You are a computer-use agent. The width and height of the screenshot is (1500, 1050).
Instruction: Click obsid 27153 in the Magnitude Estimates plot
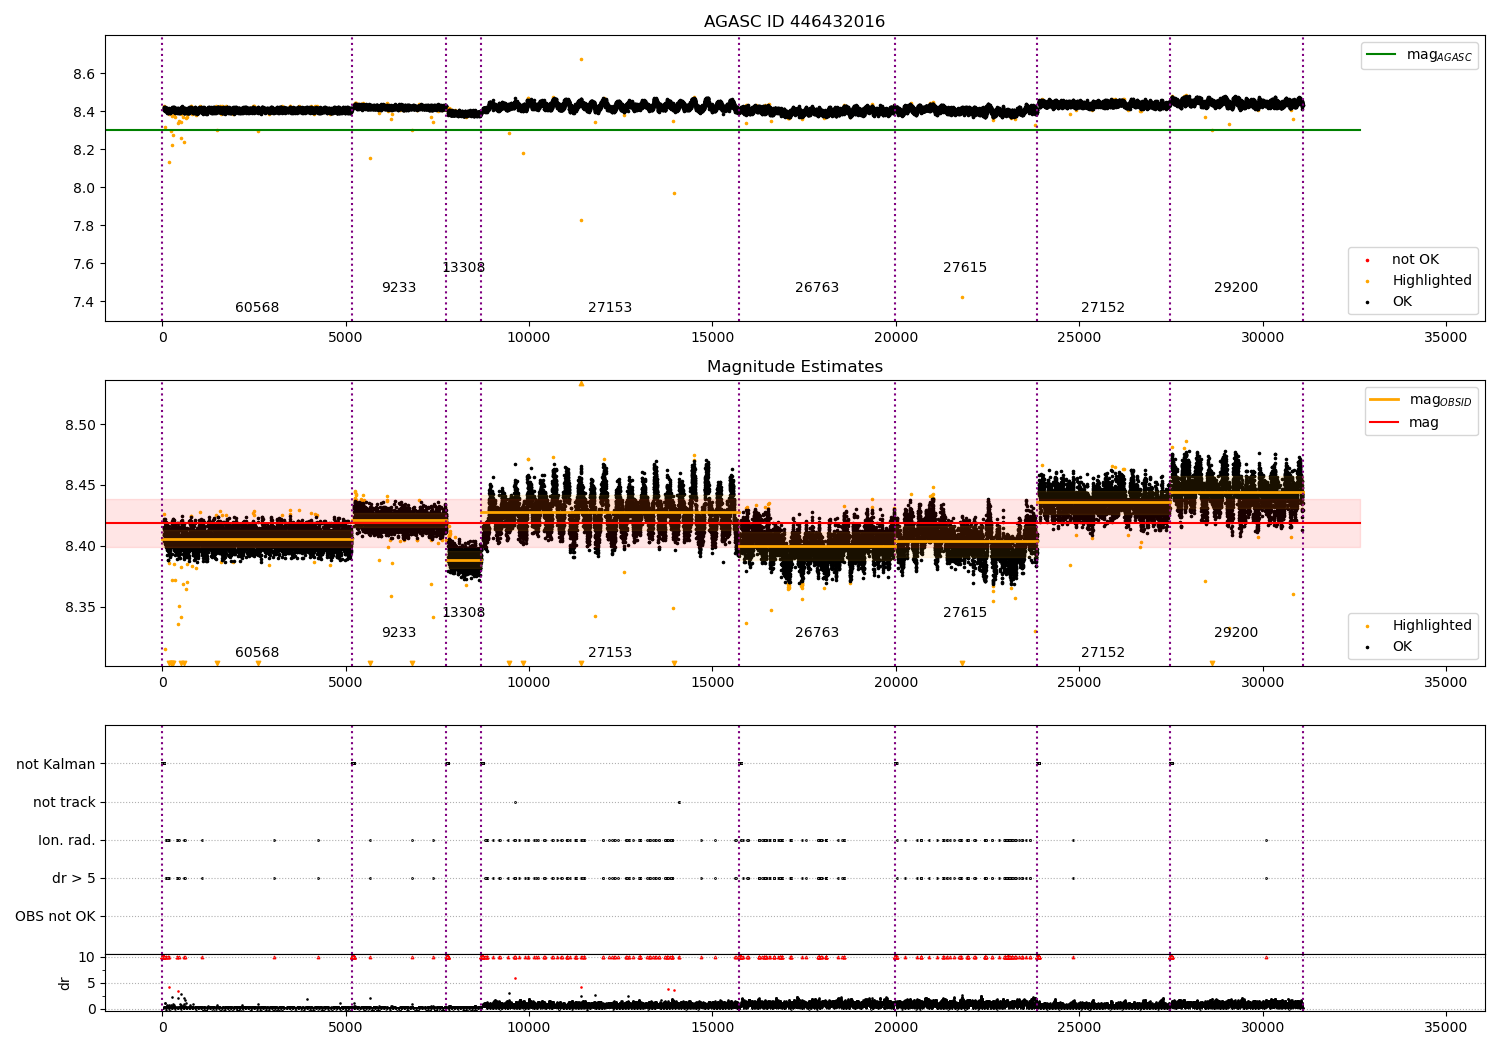click(x=610, y=653)
